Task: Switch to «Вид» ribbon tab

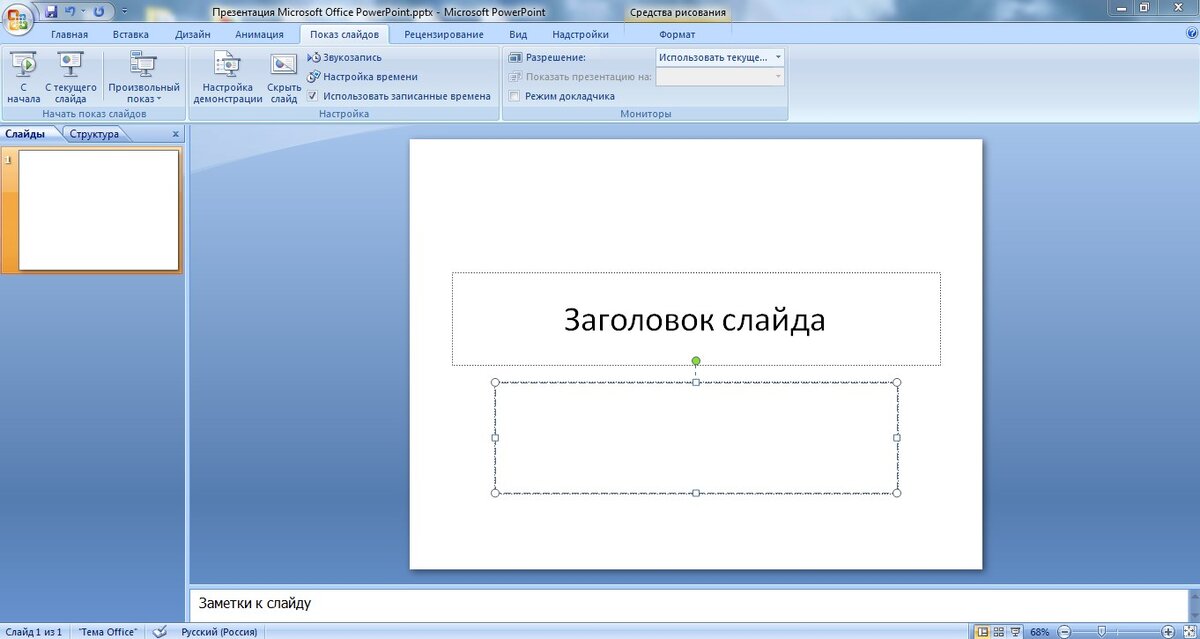Action: (x=518, y=34)
